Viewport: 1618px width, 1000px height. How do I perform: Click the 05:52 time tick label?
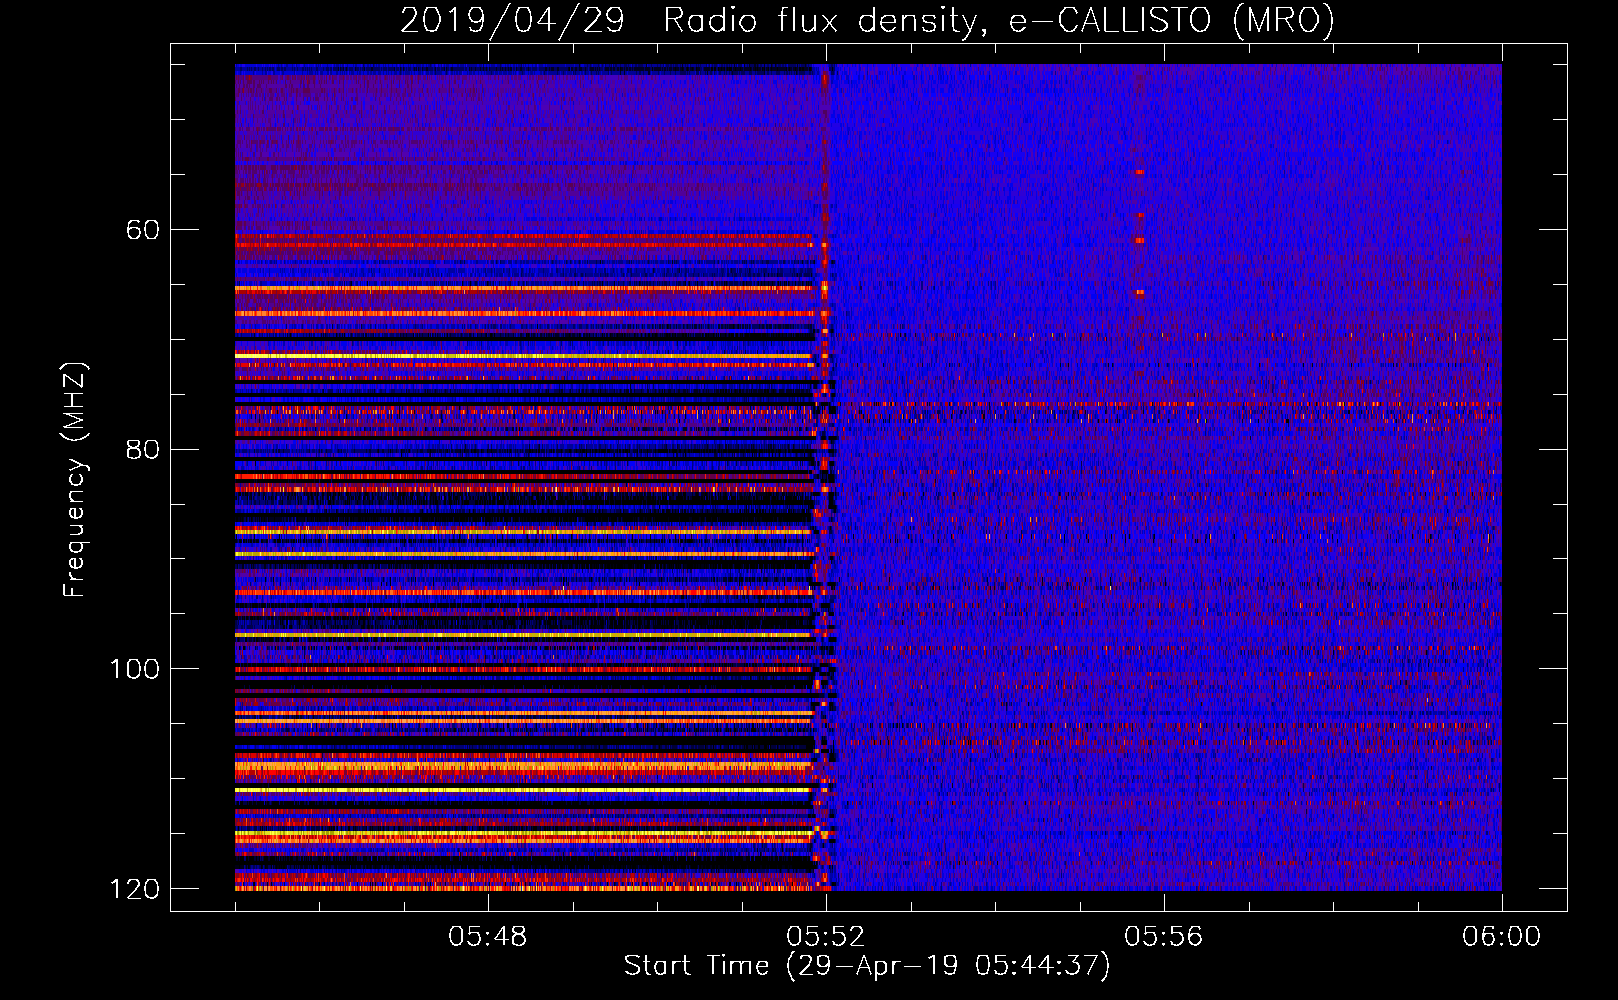coord(826,936)
